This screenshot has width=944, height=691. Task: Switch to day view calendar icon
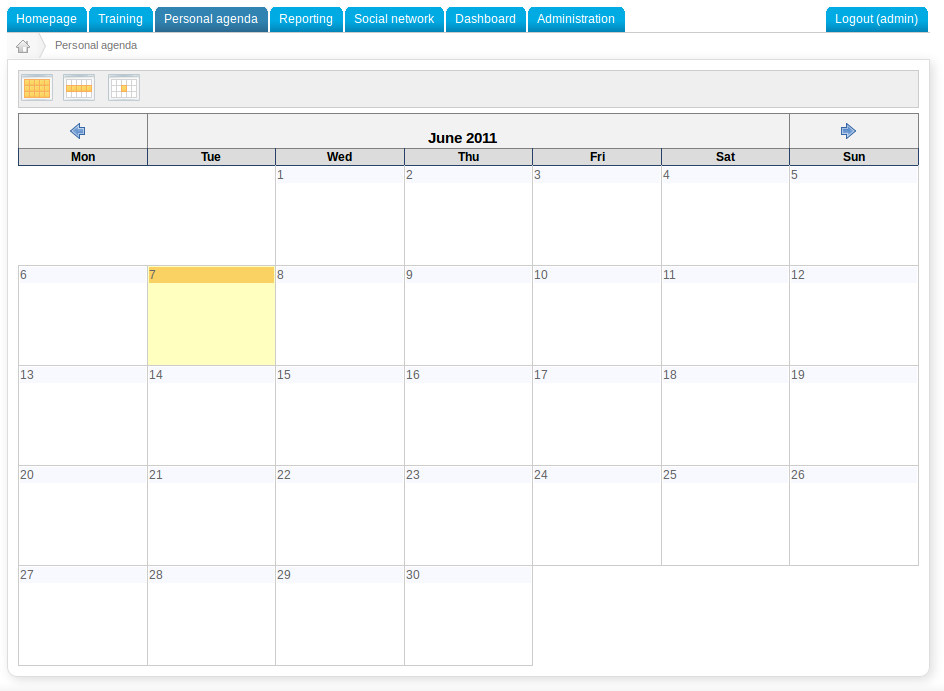(124, 88)
